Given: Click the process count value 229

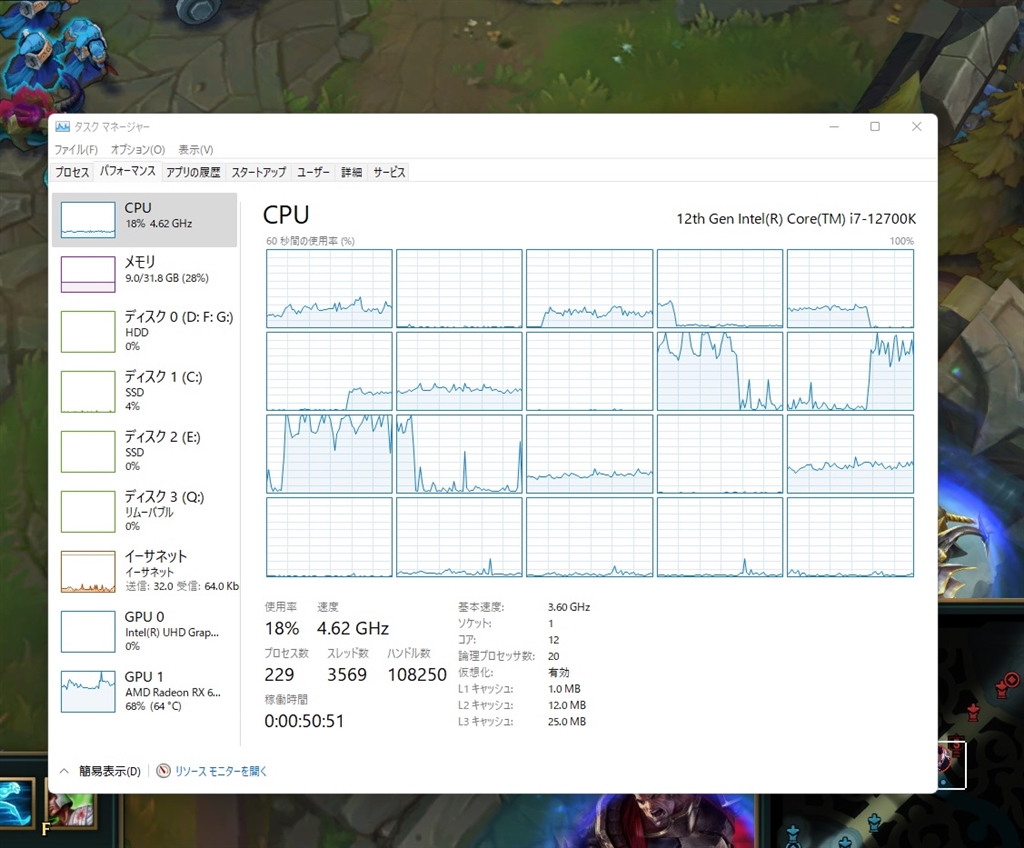Looking at the screenshot, I should [x=280, y=674].
